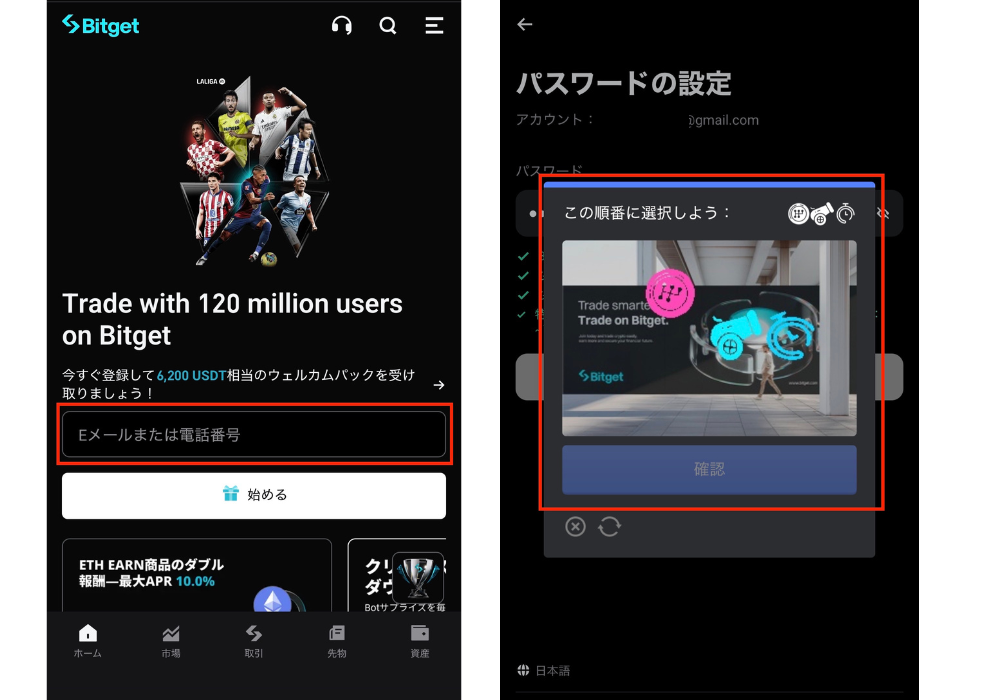Expand welcome pack details via arrow
This screenshot has width=1000, height=700.
439,385
